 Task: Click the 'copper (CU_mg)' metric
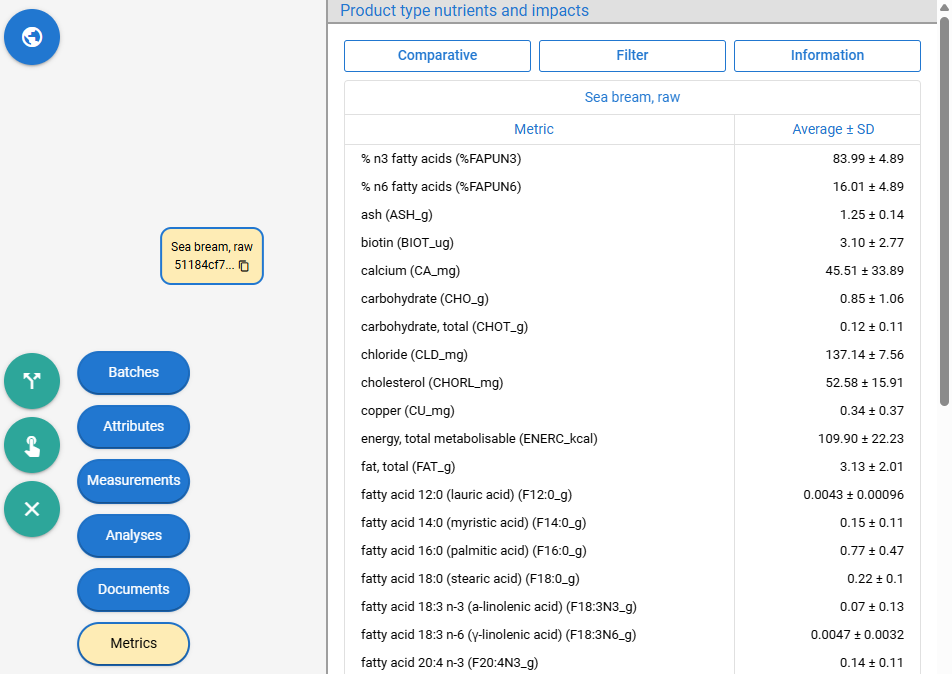[x=407, y=410]
